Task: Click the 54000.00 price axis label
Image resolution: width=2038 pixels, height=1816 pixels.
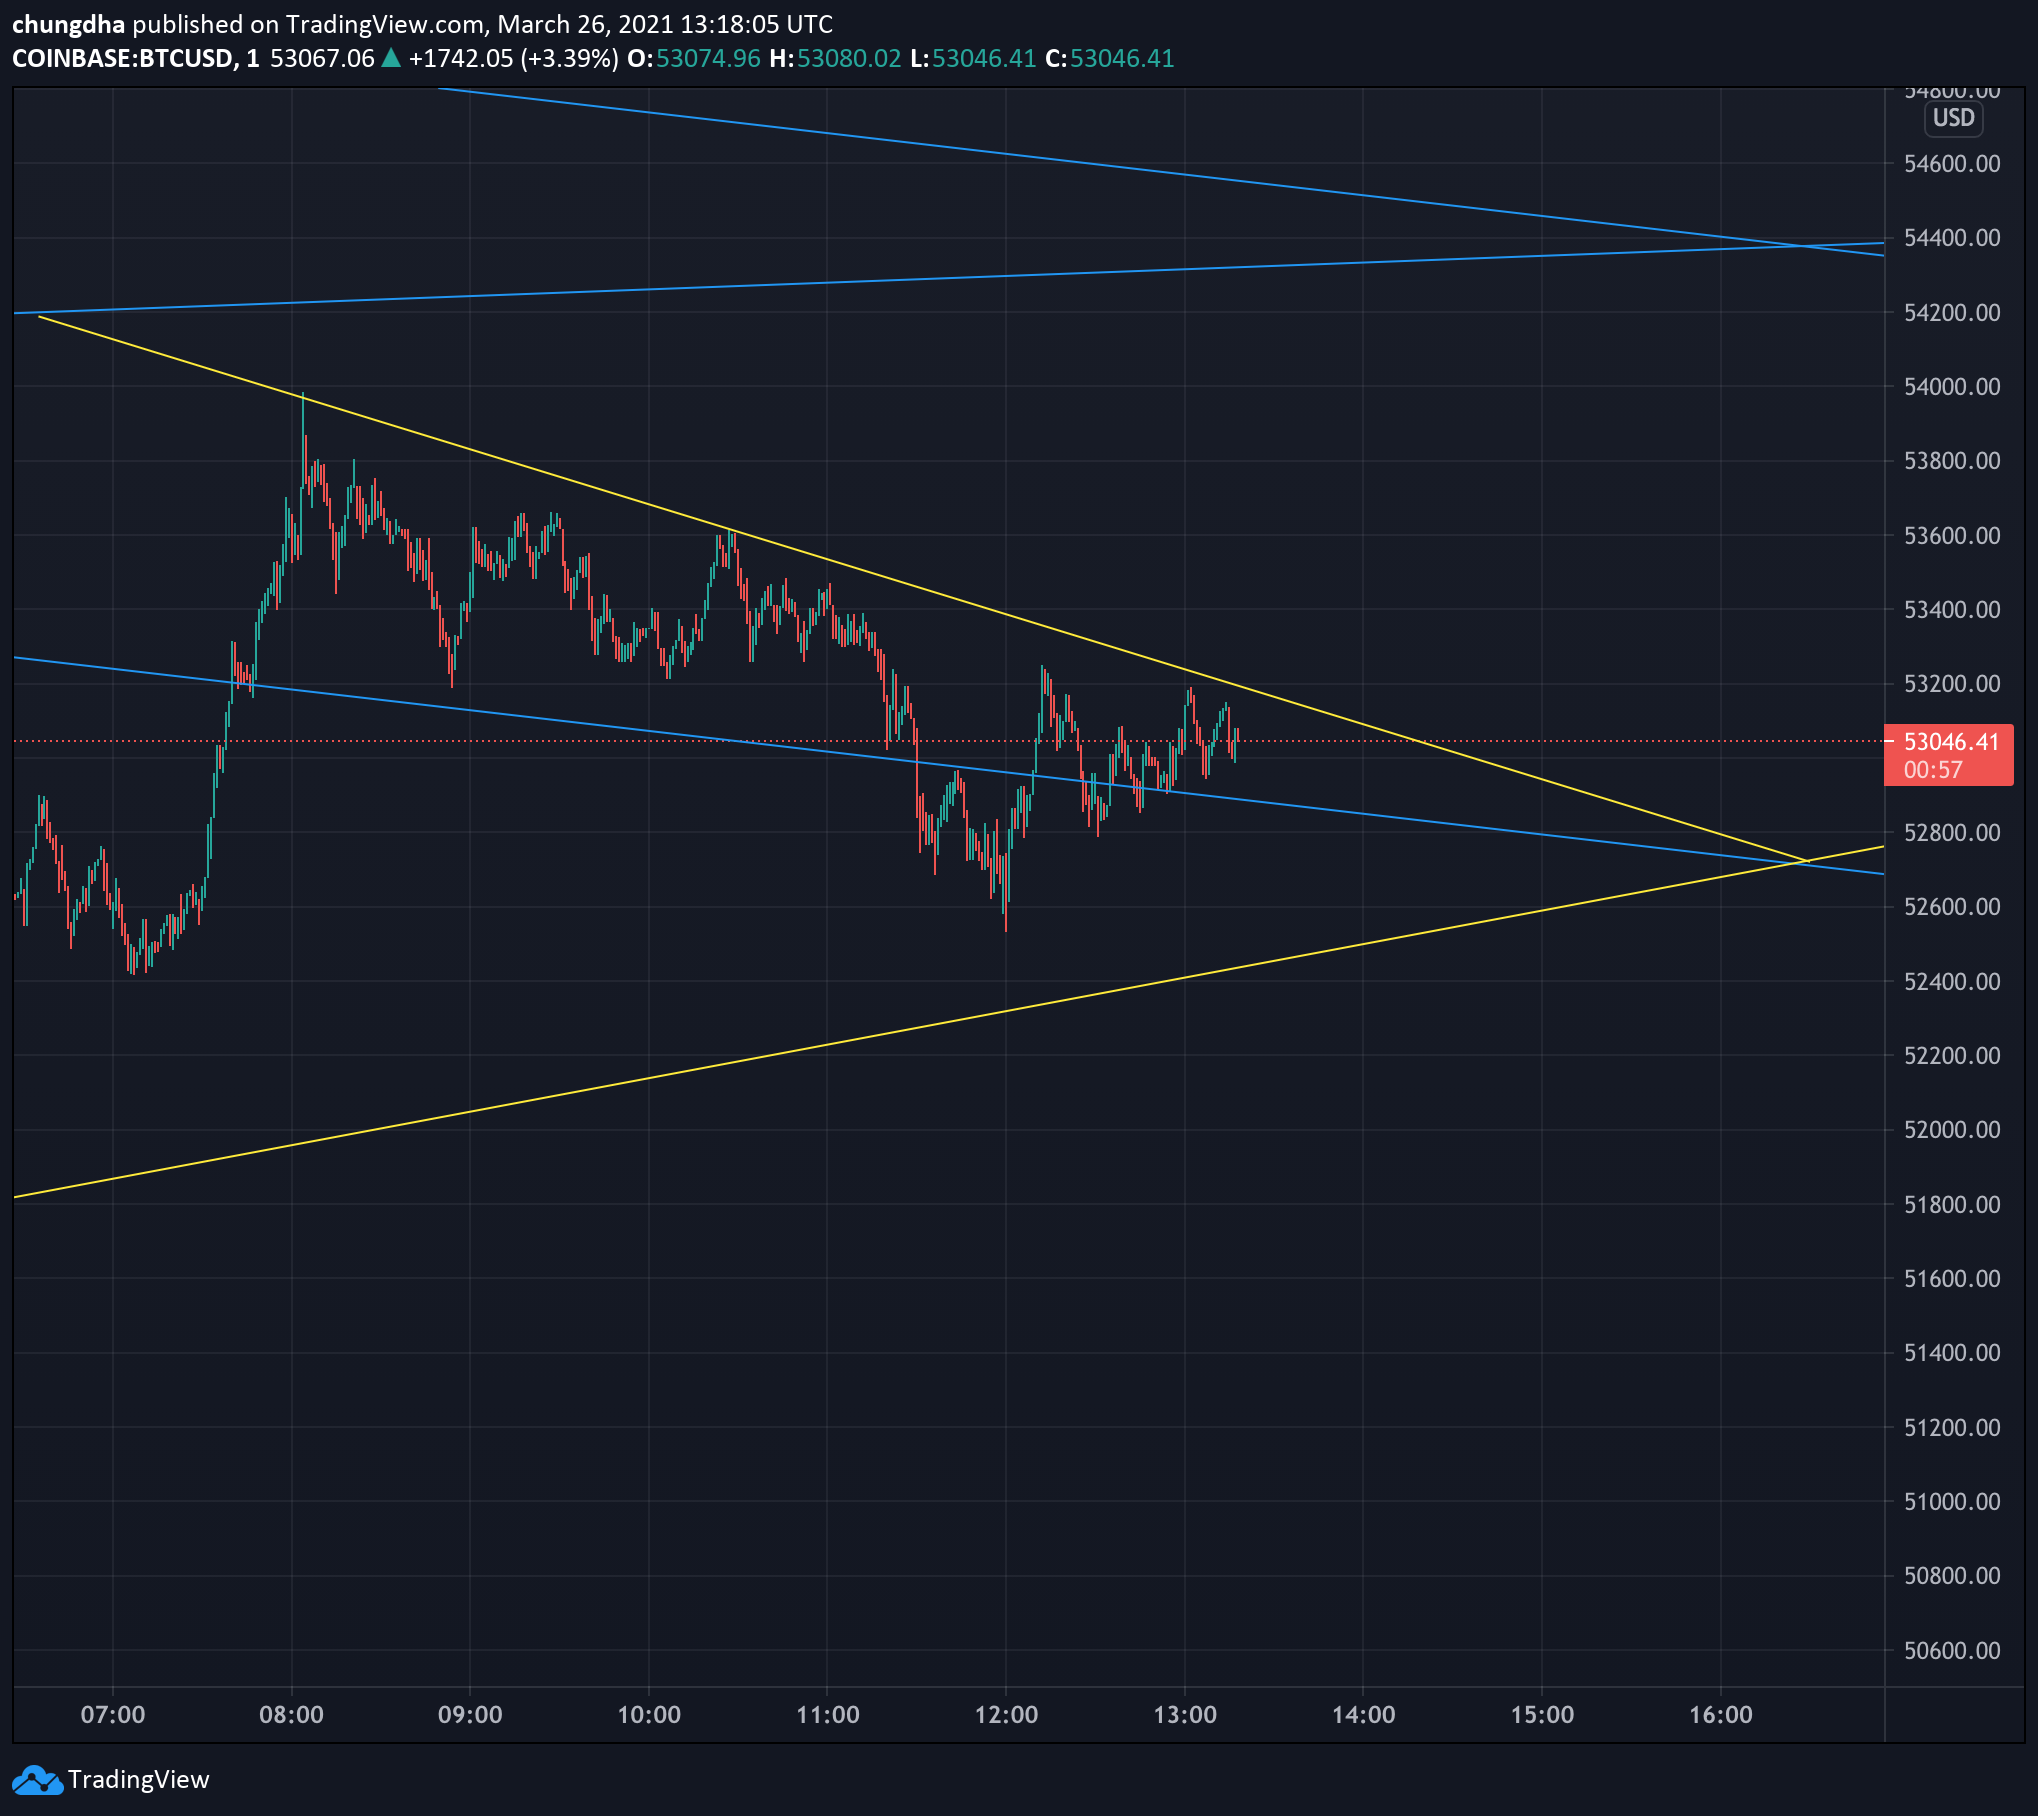Action: click(1952, 387)
